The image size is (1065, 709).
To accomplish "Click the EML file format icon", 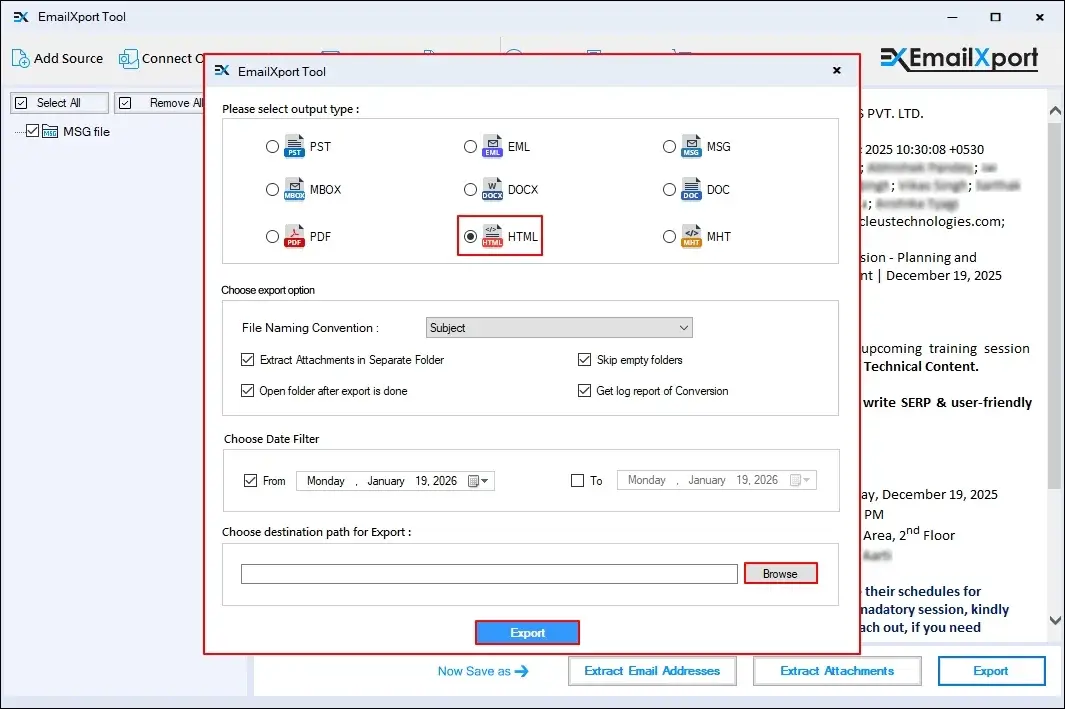I will (493, 147).
